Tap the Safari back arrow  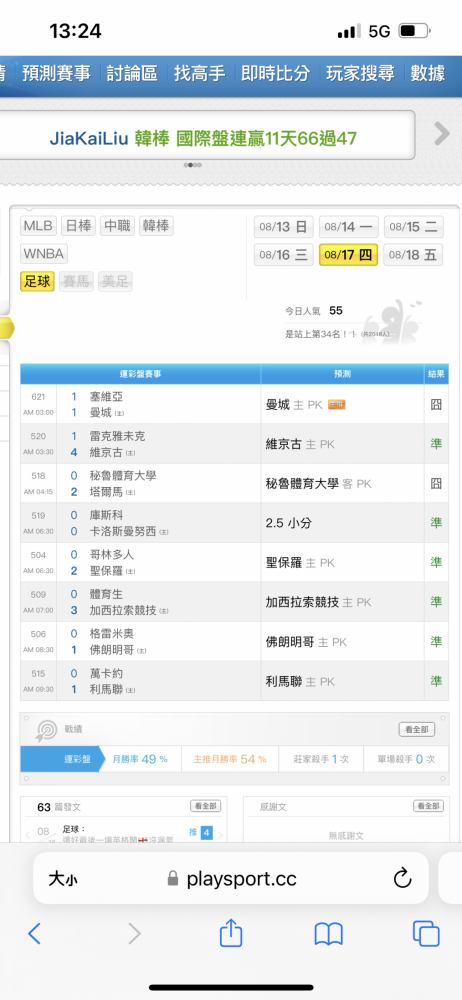[x=34, y=934]
